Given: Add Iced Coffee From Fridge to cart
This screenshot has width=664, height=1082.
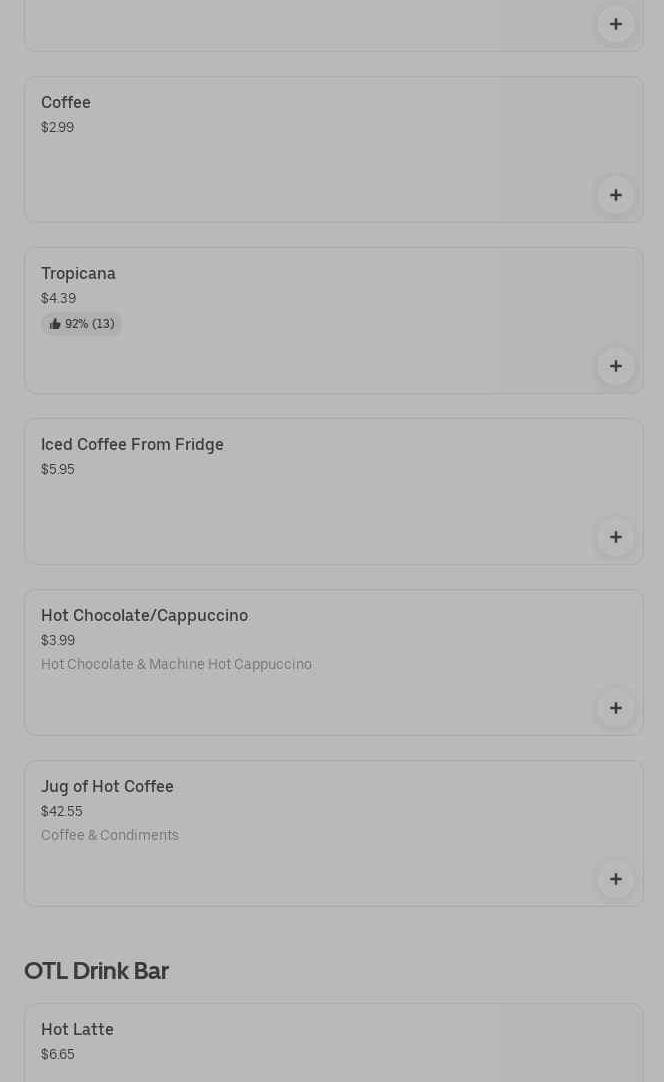Looking at the screenshot, I should (x=615, y=537).
